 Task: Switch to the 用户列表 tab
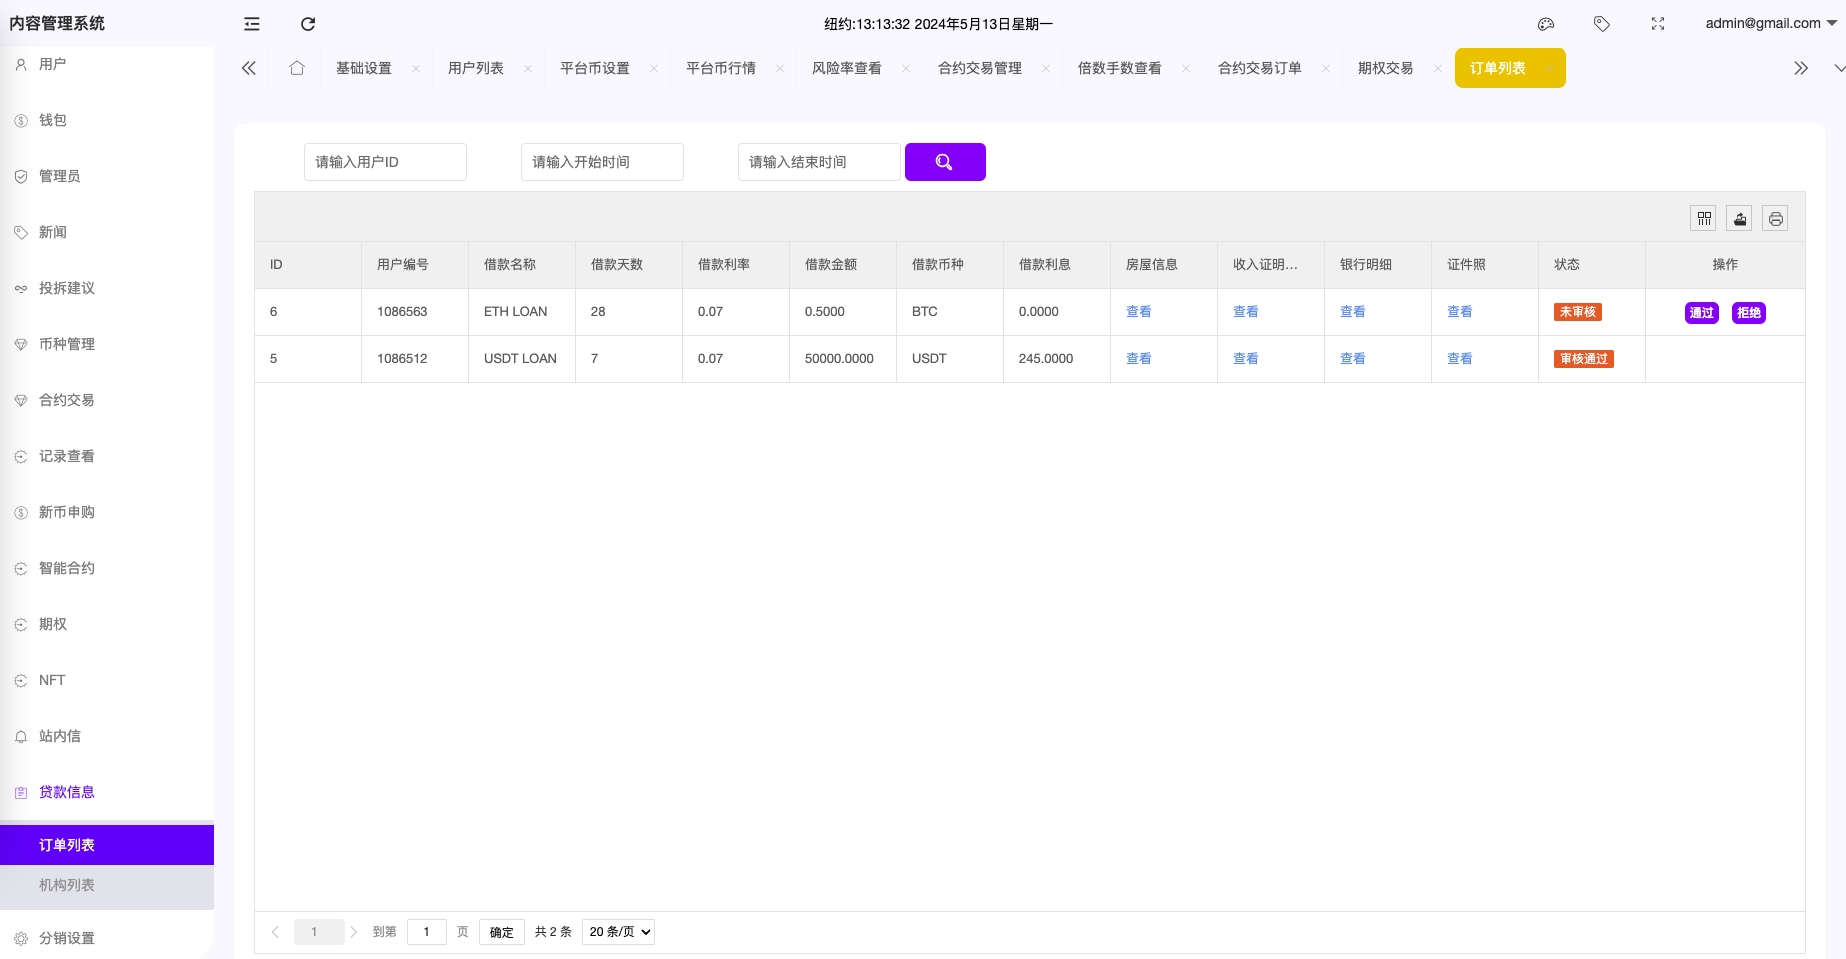pyautogui.click(x=476, y=68)
